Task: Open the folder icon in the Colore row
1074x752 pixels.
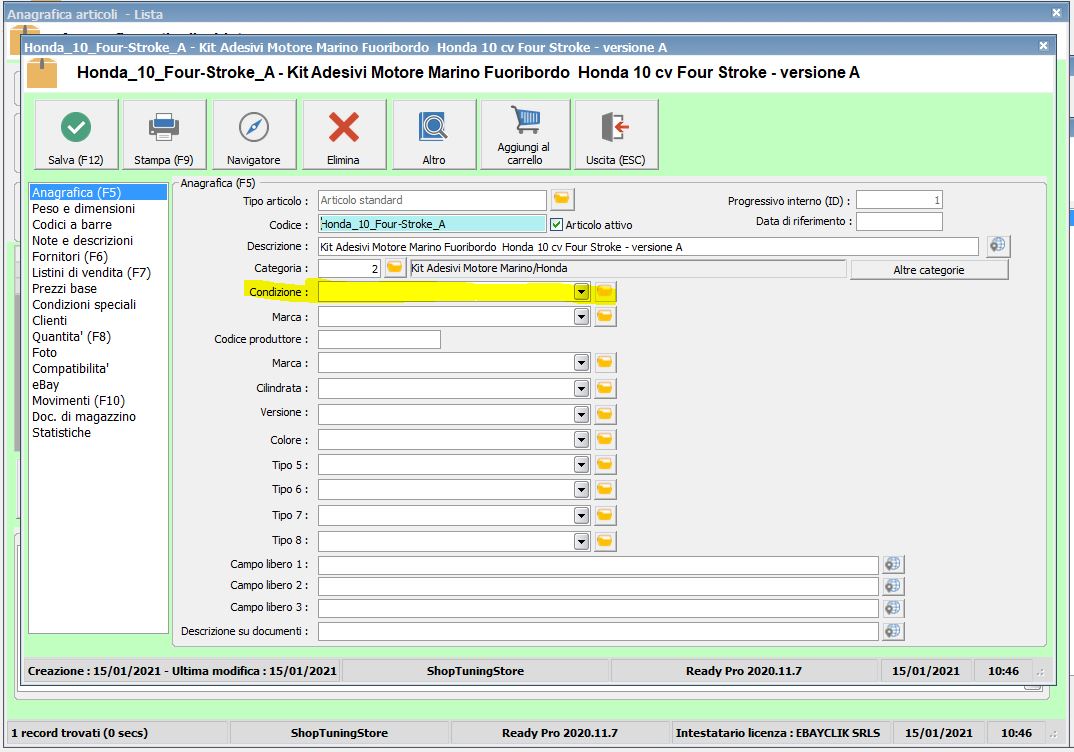Action: (605, 440)
